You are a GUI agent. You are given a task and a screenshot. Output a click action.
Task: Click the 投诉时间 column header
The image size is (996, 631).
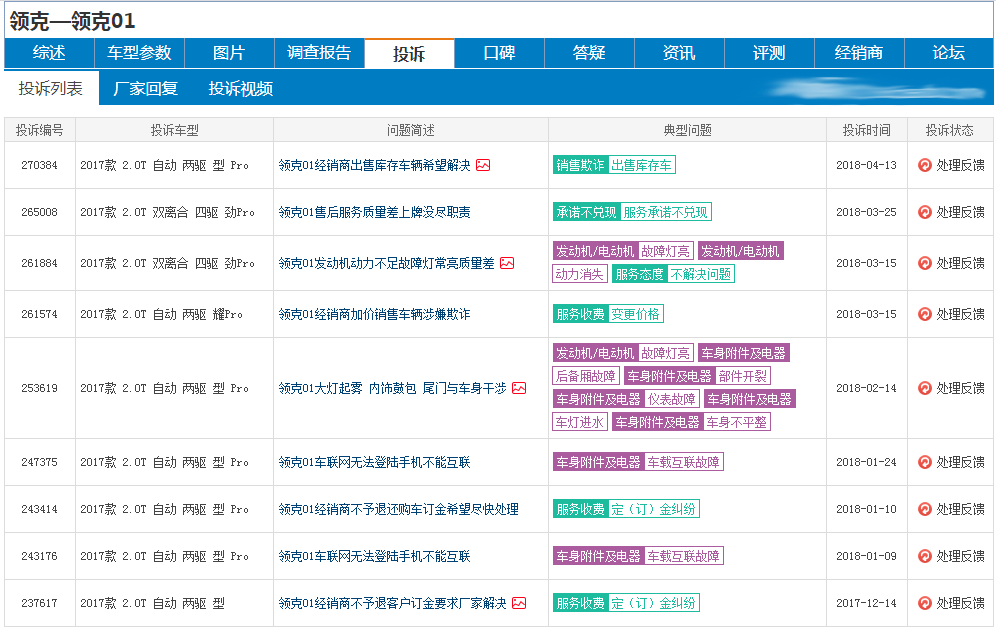(867, 130)
